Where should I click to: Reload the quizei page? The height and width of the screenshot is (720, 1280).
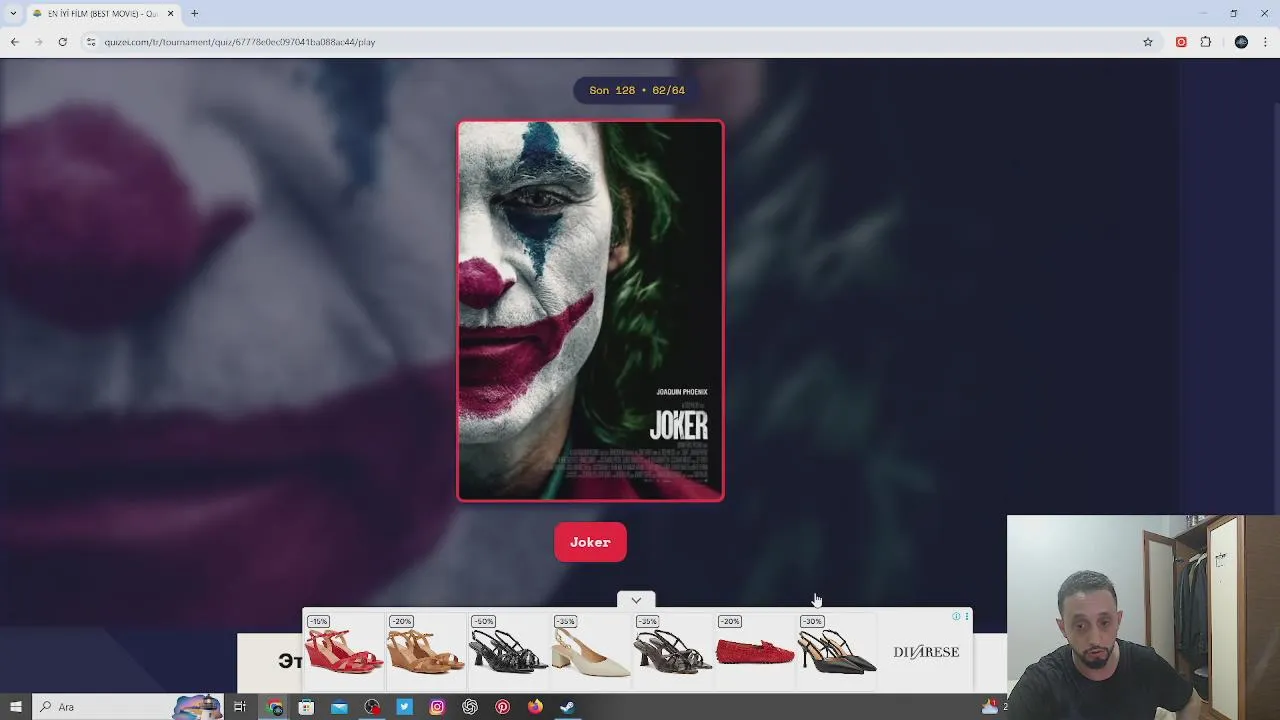(x=62, y=42)
